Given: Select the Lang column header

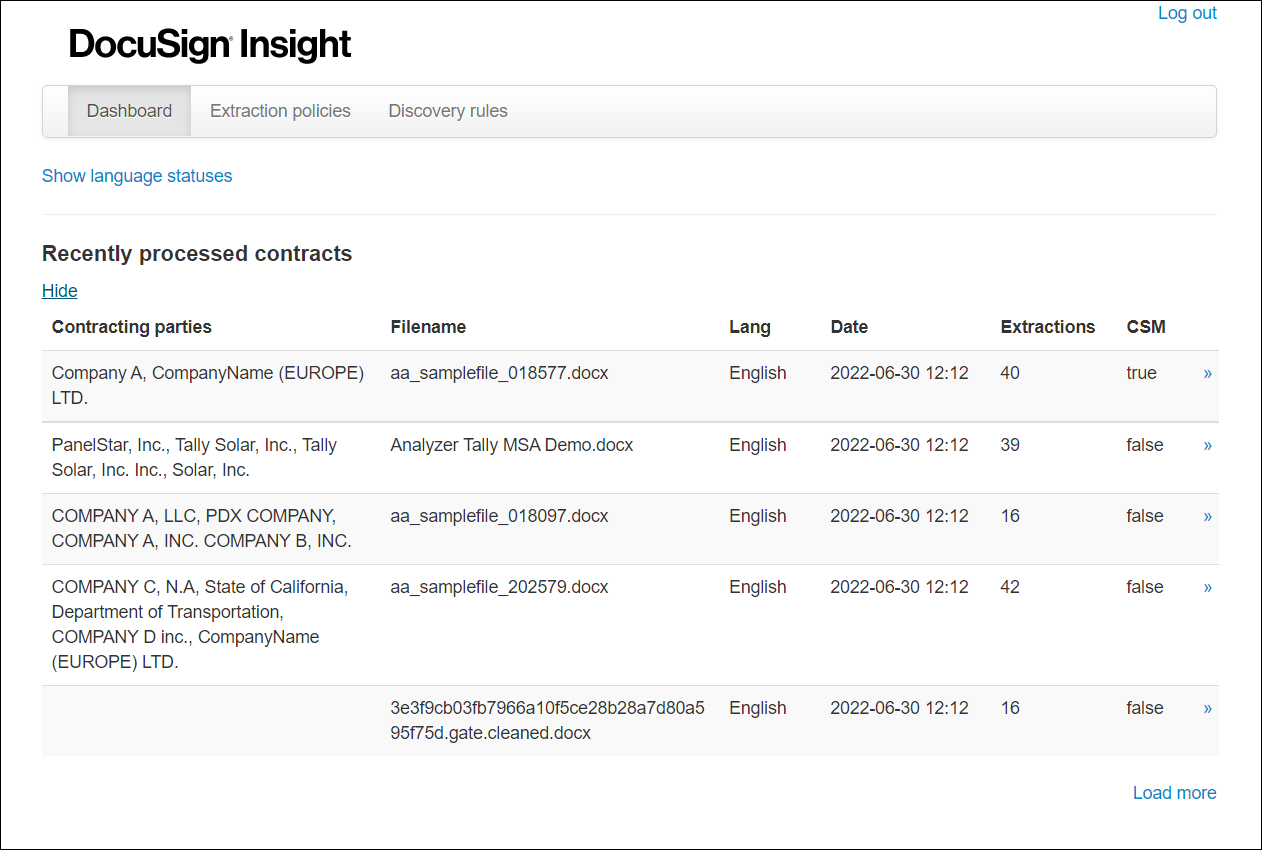Looking at the screenshot, I should click(750, 326).
